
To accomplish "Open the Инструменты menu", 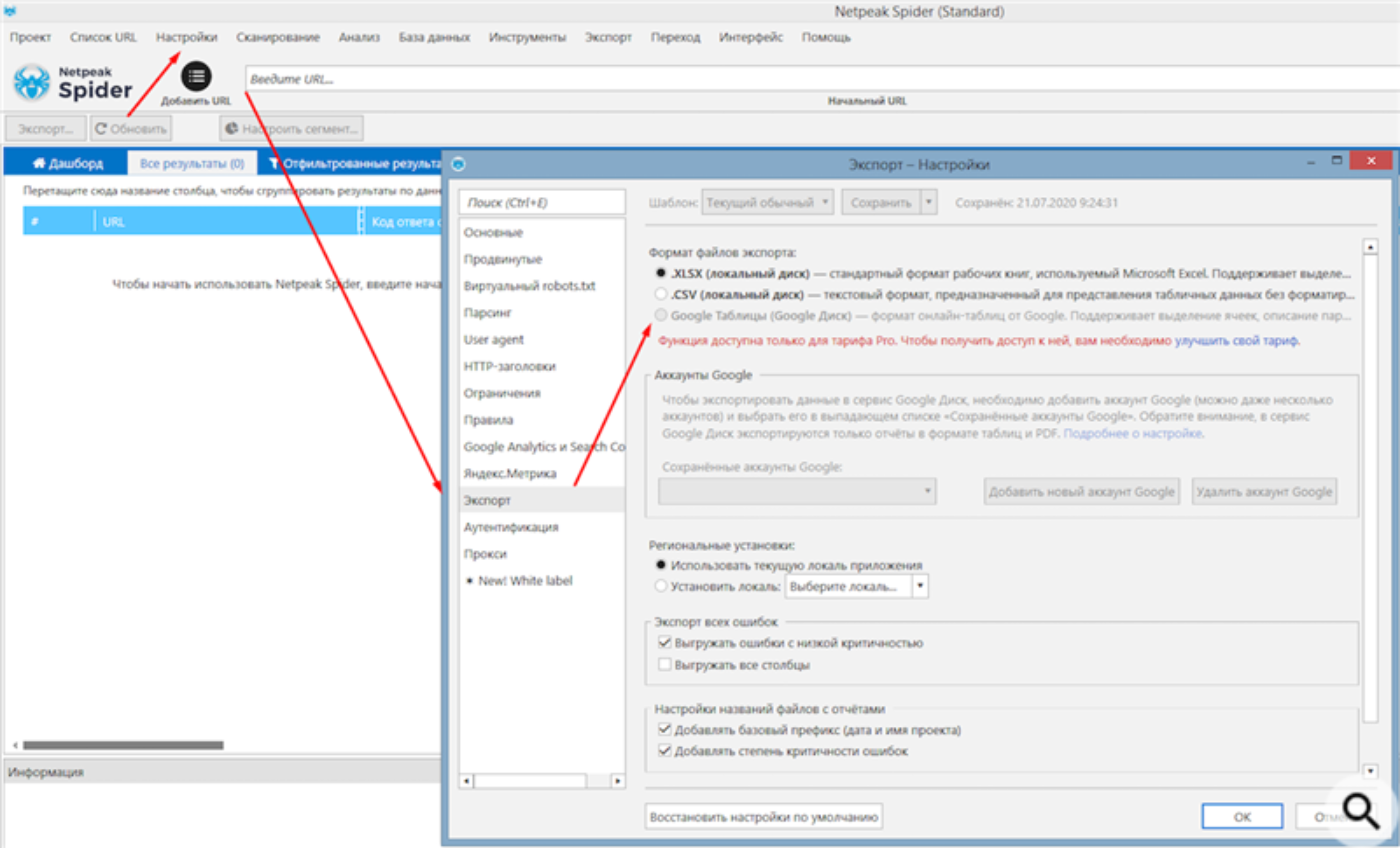I will click(x=527, y=37).
